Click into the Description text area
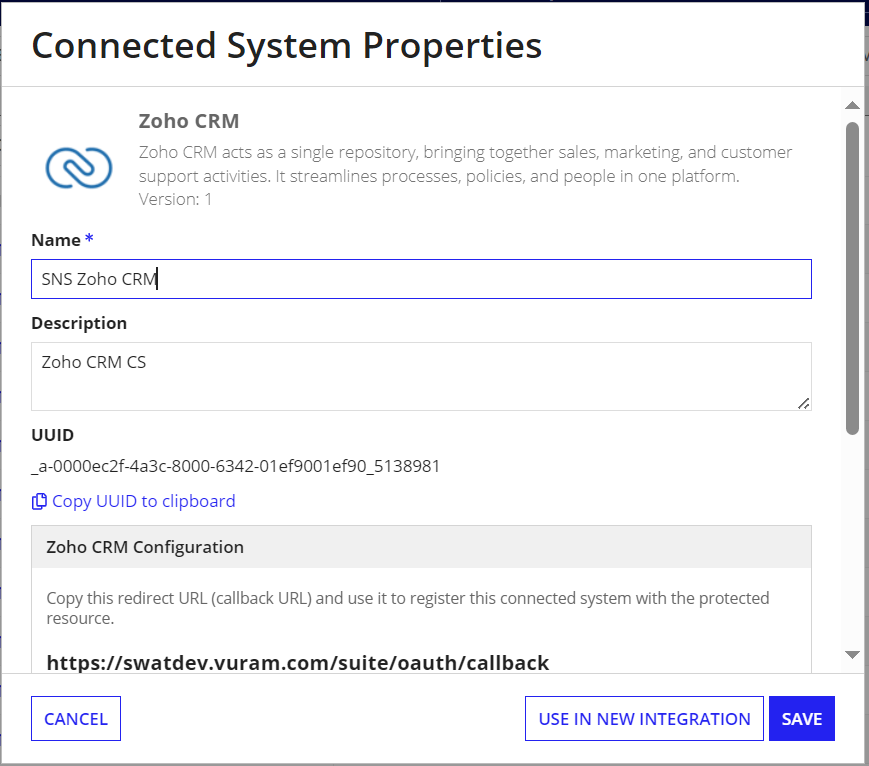Viewport: 869px width, 766px height. tap(421, 376)
